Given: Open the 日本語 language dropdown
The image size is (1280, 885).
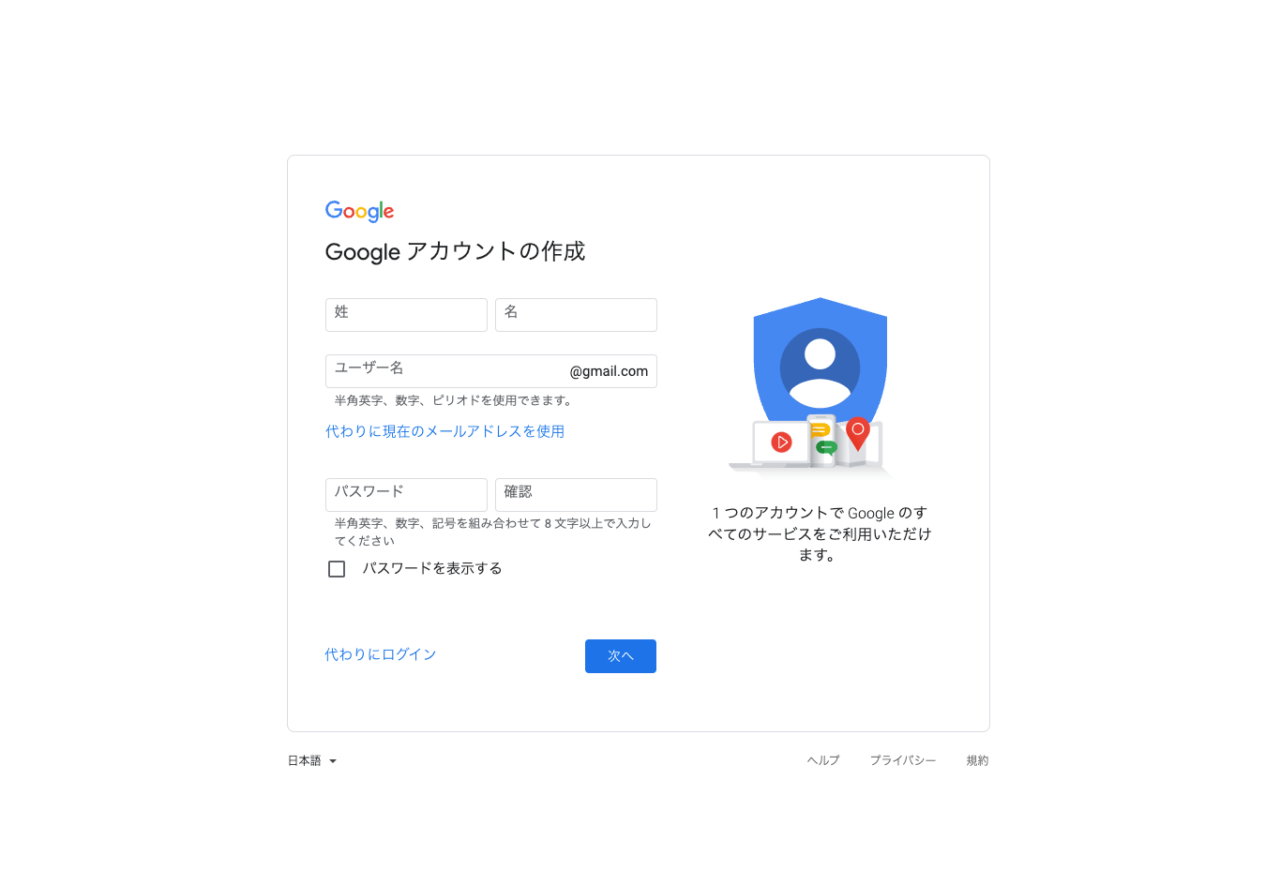Looking at the screenshot, I should point(313,761).
